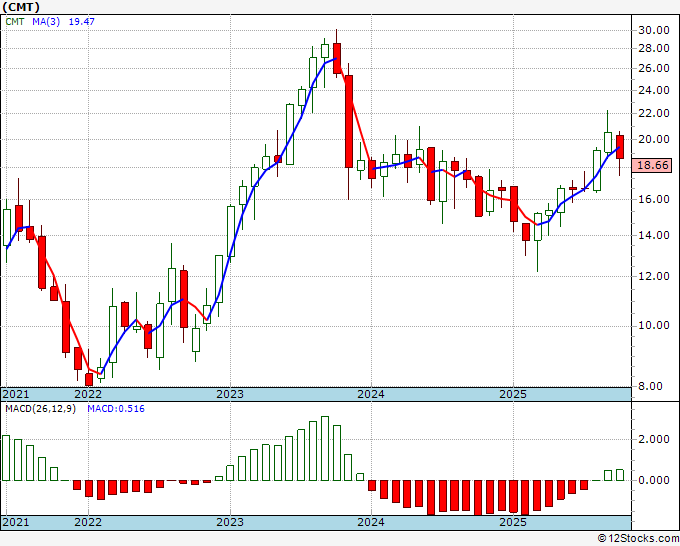Click the last green MACD histogram bar
Screen dimensions: 680x546
(x=620, y=475)
